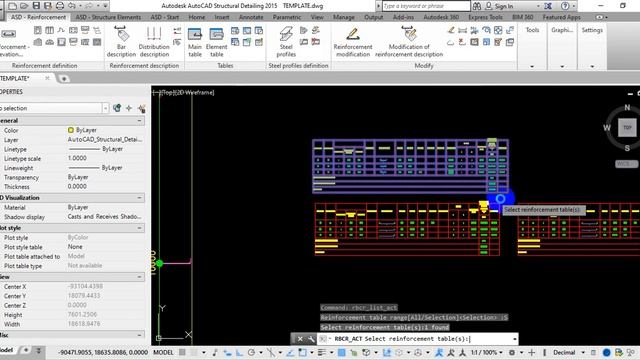The image size is (640, 360).
Task: Open recent commands arrow in command line
Action: pos(514,339)
